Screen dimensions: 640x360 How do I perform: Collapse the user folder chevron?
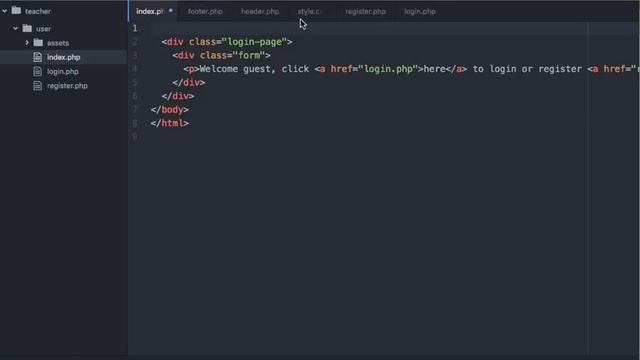[x=16, y=29]
